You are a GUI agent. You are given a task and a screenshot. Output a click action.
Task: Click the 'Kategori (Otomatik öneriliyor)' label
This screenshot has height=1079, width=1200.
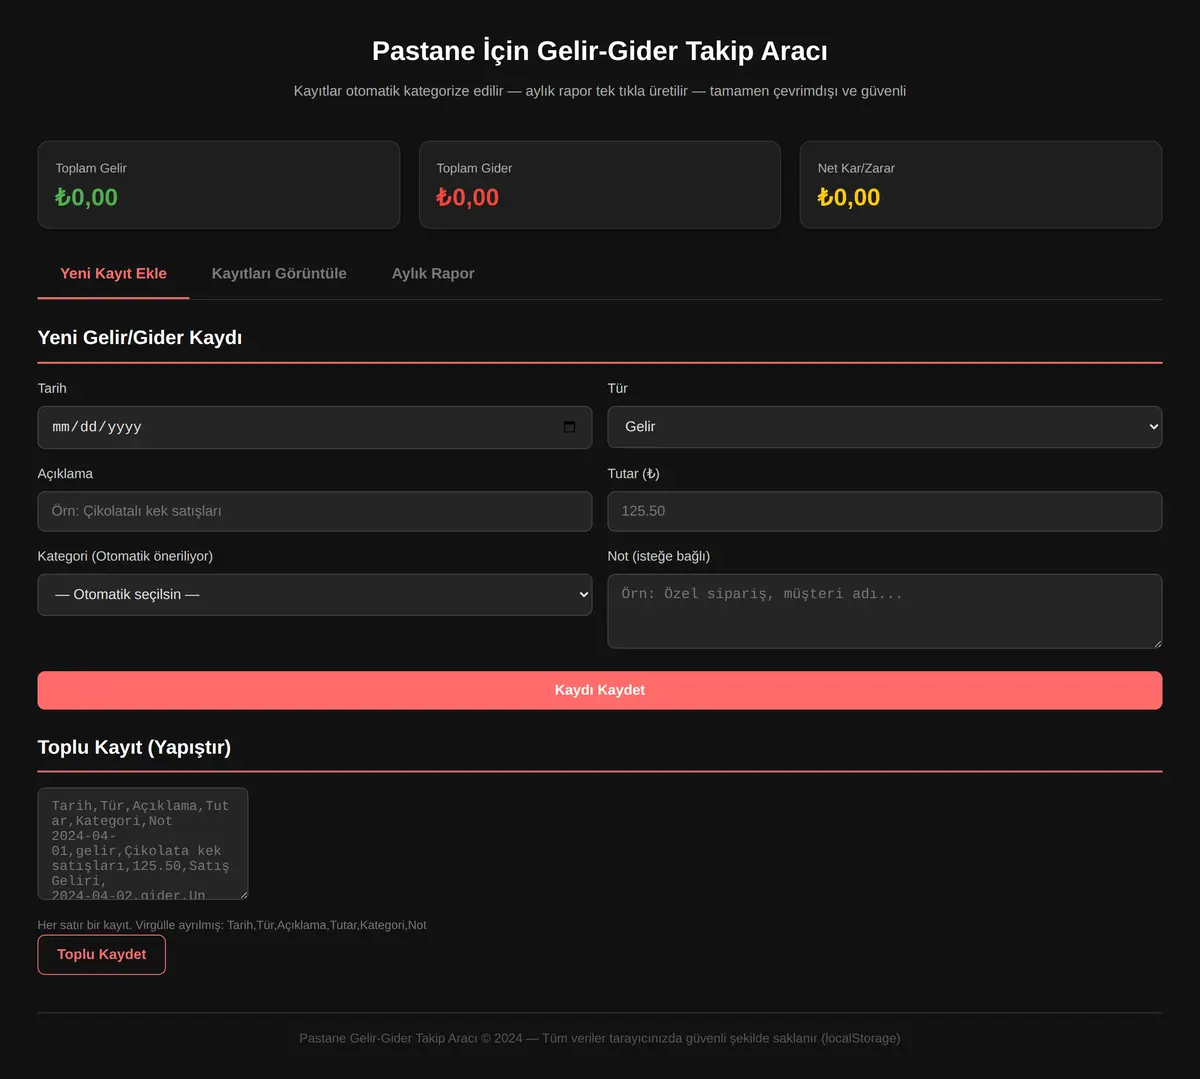tap(125, 556)
